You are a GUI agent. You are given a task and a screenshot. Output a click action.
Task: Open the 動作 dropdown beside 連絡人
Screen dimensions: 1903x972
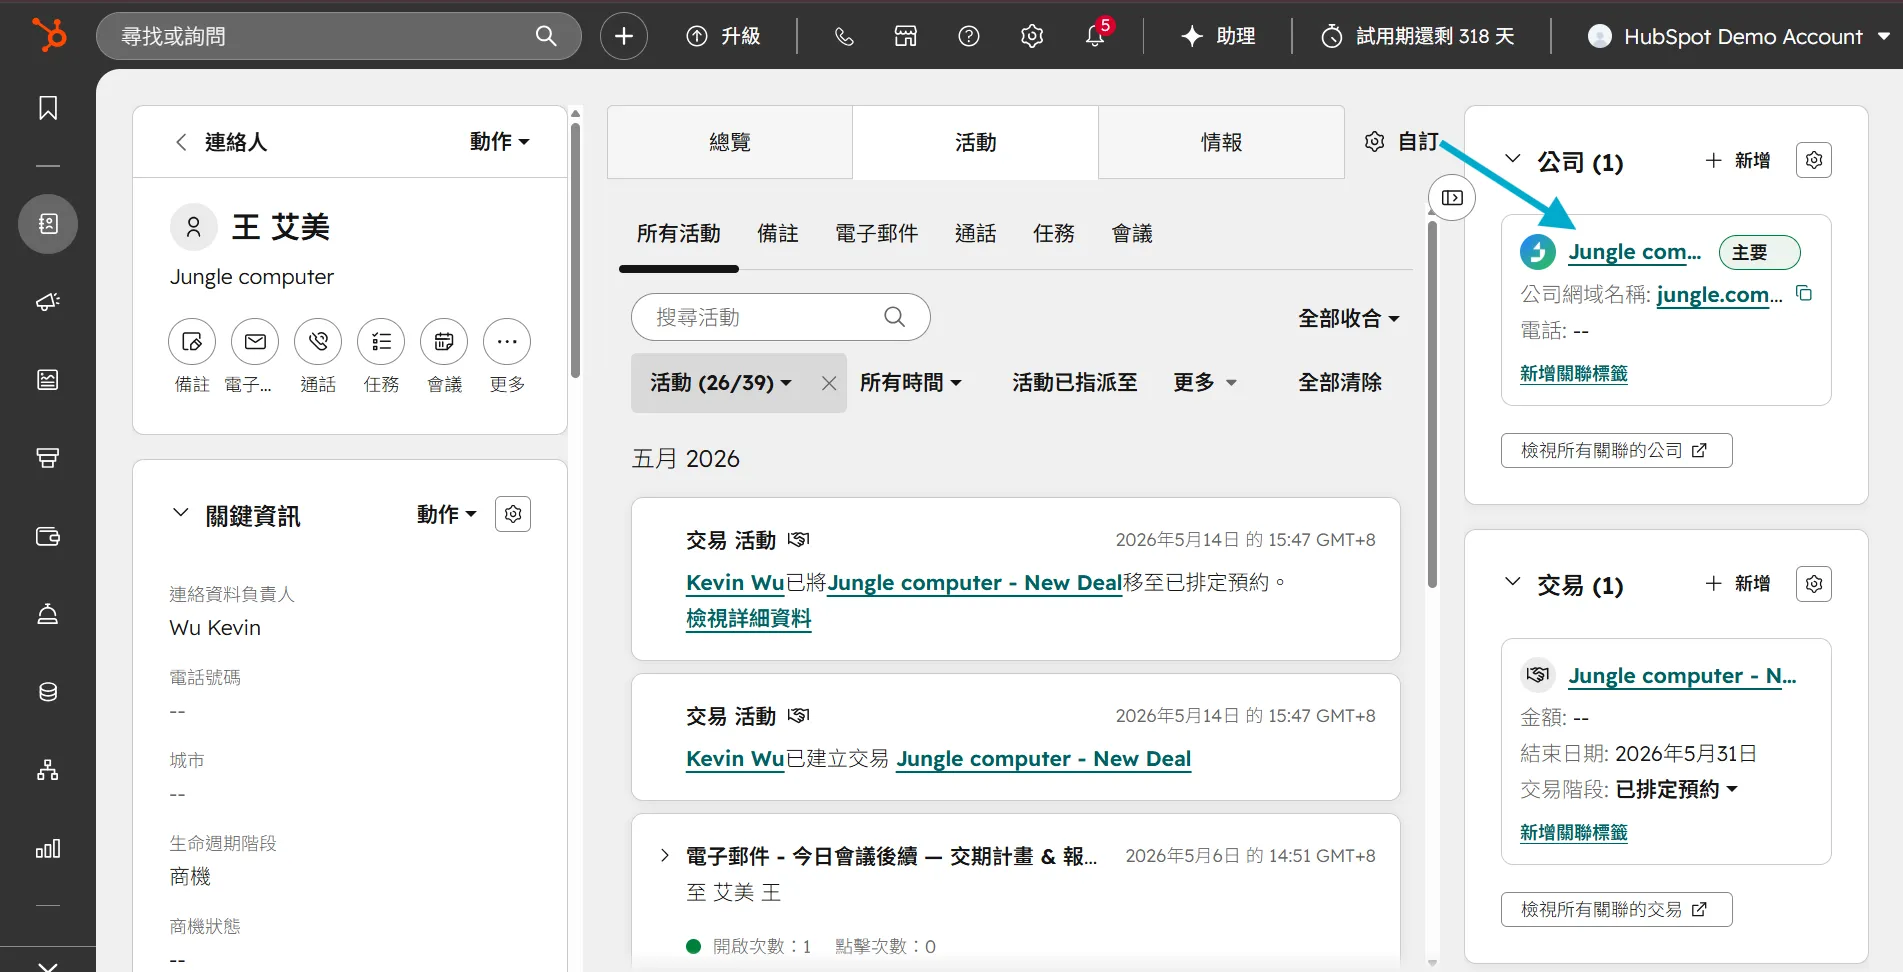pos(499,142)
